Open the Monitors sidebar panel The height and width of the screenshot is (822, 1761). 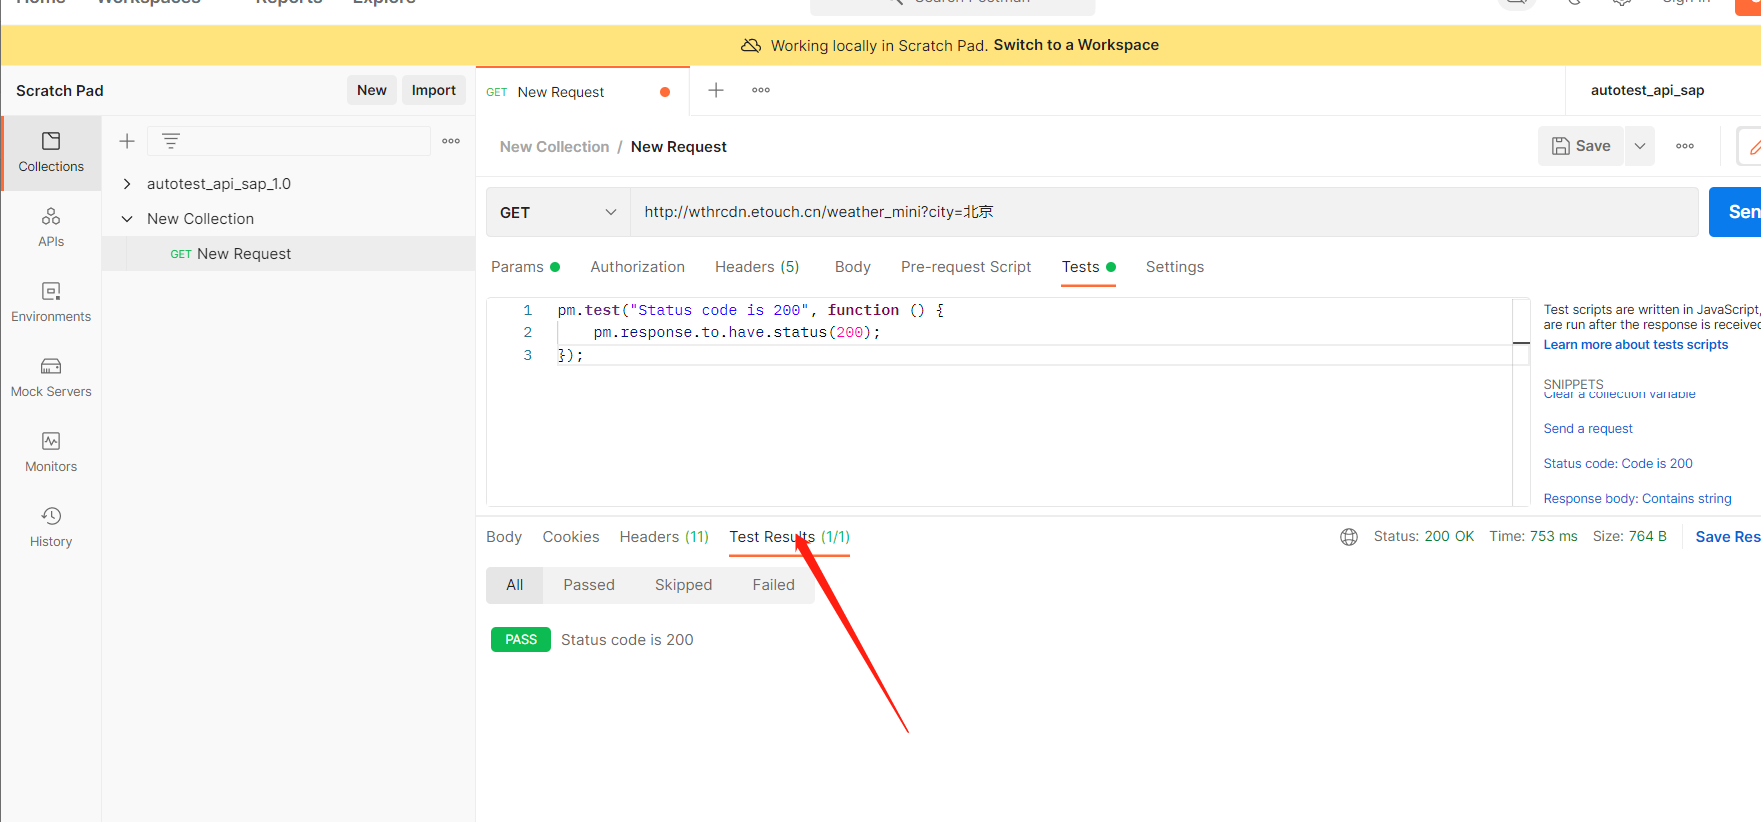click(x=51, y=453)
